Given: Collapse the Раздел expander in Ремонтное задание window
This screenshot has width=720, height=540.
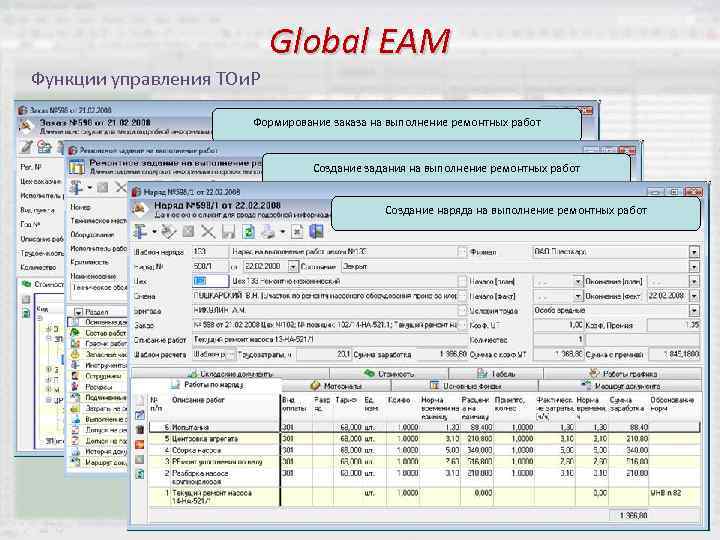Looking at the screenshot, I should (78, 312).
